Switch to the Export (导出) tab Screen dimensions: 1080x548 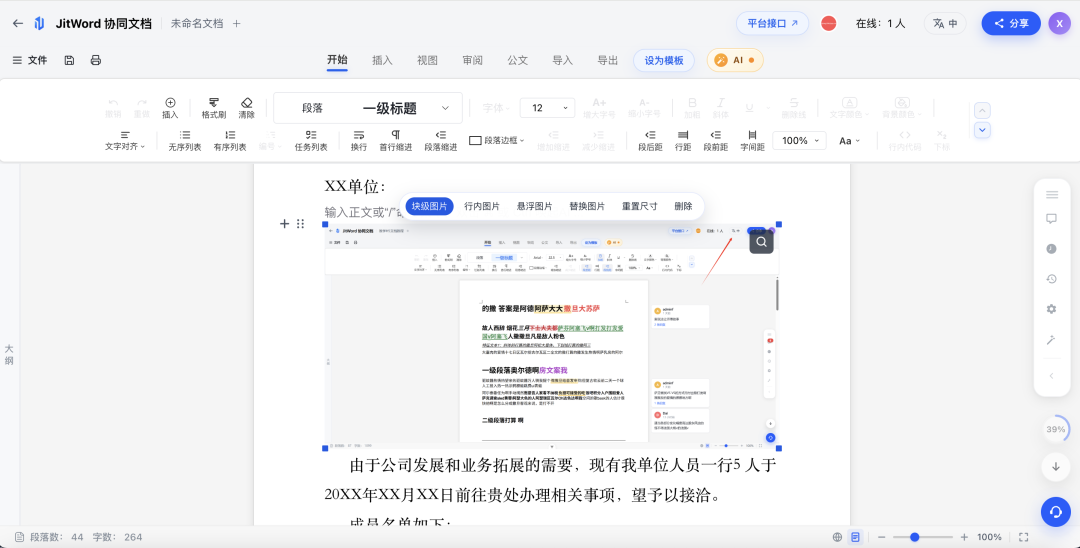point(608,60)
